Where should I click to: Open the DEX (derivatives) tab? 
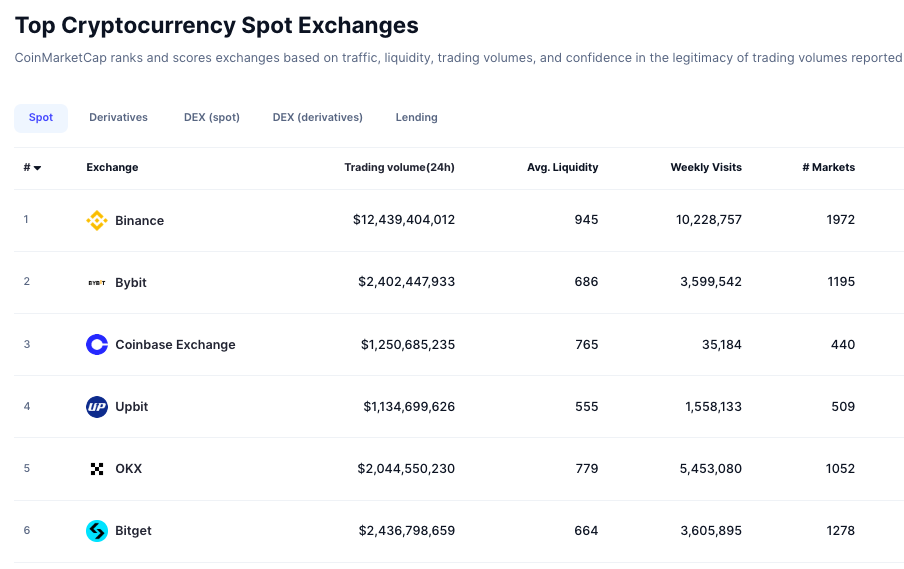pyautogui.click(x=318, y=118)
